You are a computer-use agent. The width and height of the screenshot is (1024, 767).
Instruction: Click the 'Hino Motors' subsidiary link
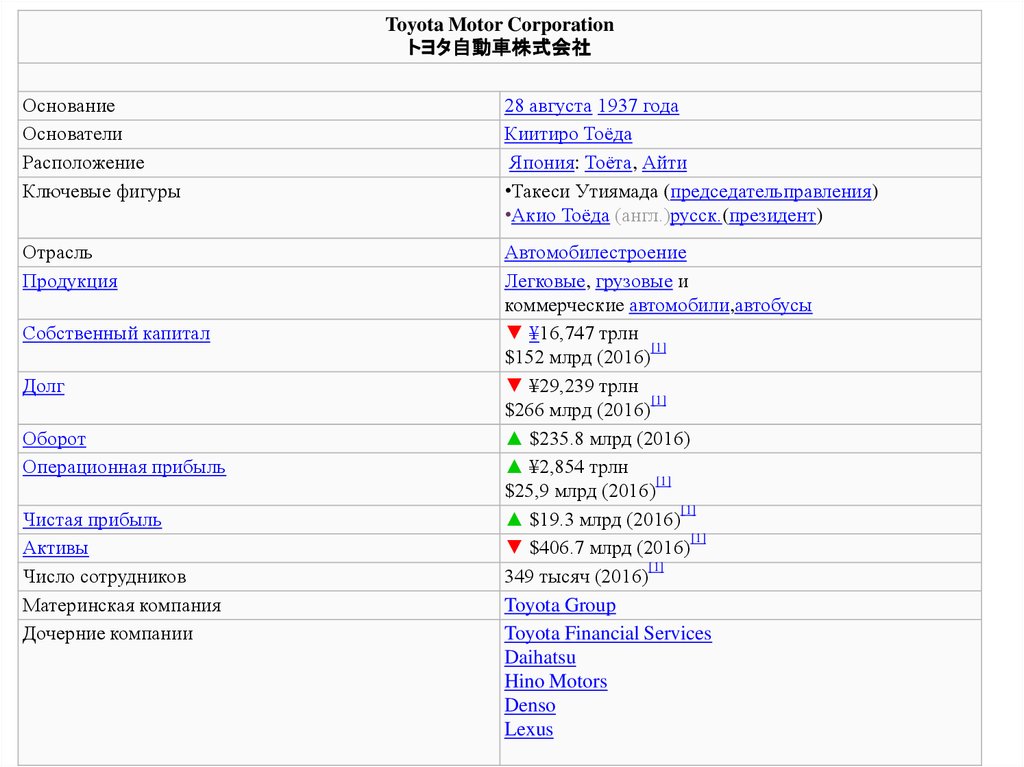pyautogui.click(x=555, y=681)
